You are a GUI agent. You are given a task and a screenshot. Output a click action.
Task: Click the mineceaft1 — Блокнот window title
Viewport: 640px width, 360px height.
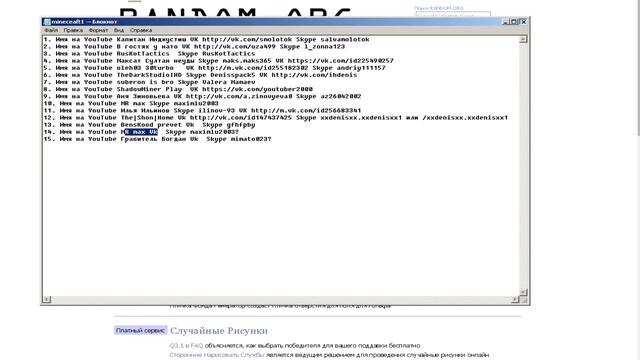pyautogui.click(x=84, y=22)
